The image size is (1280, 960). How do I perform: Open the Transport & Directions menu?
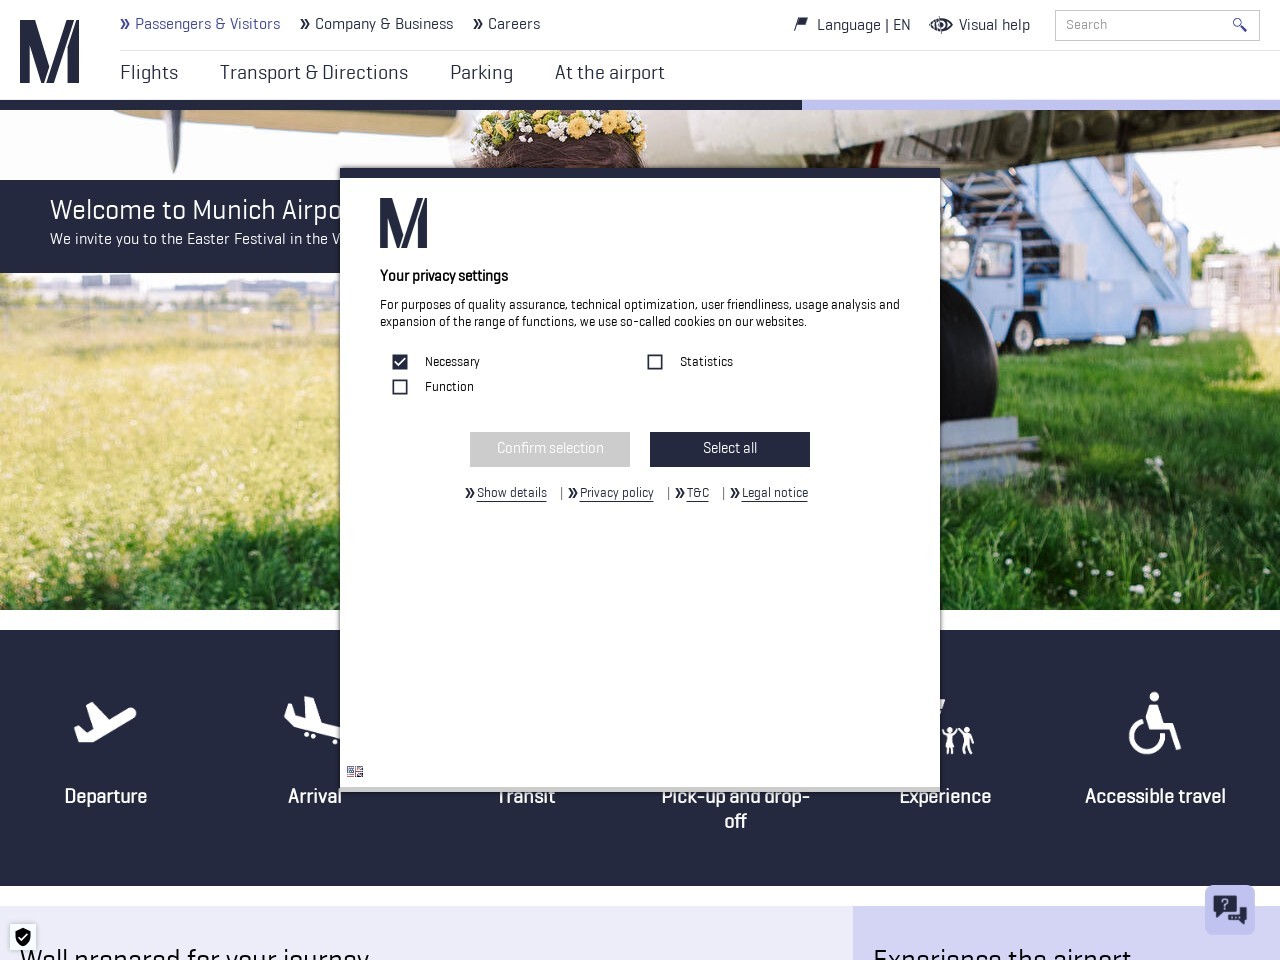[314, 73]
